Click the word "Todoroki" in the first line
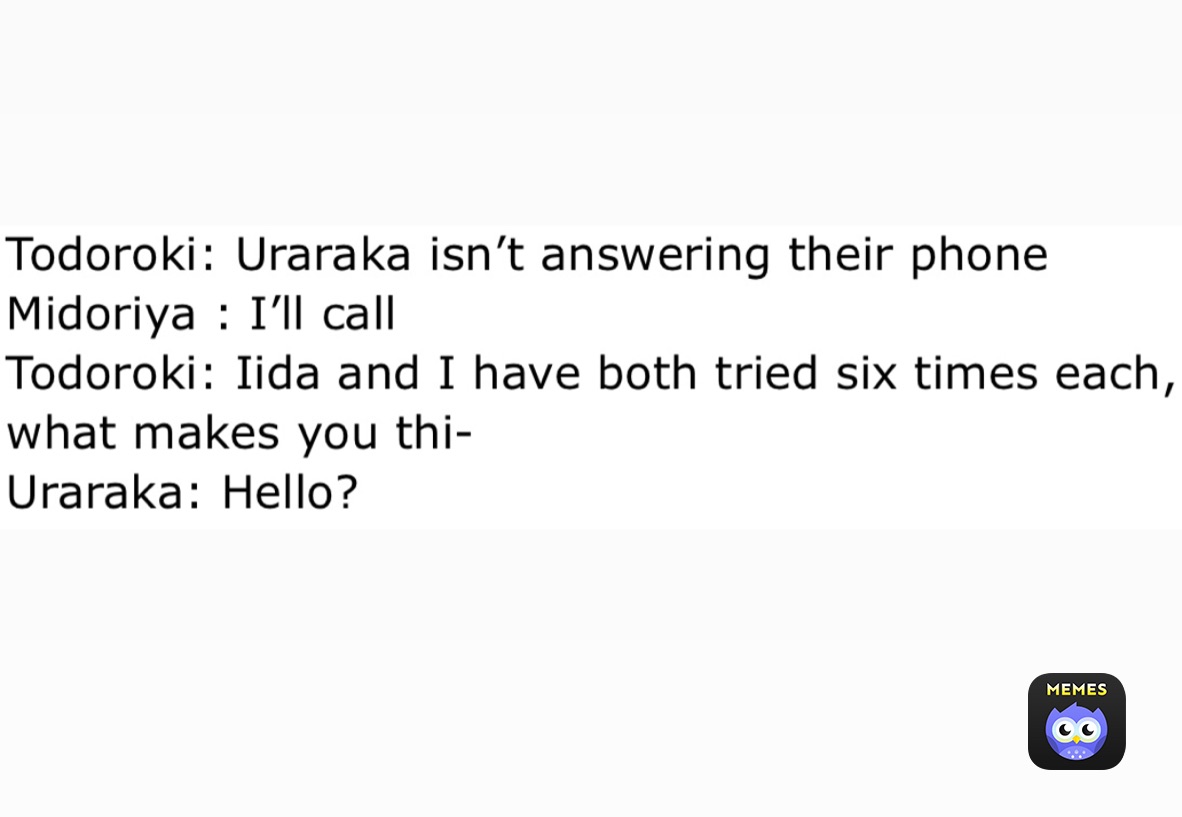The image size is (1182, 817). coord(102,254)
